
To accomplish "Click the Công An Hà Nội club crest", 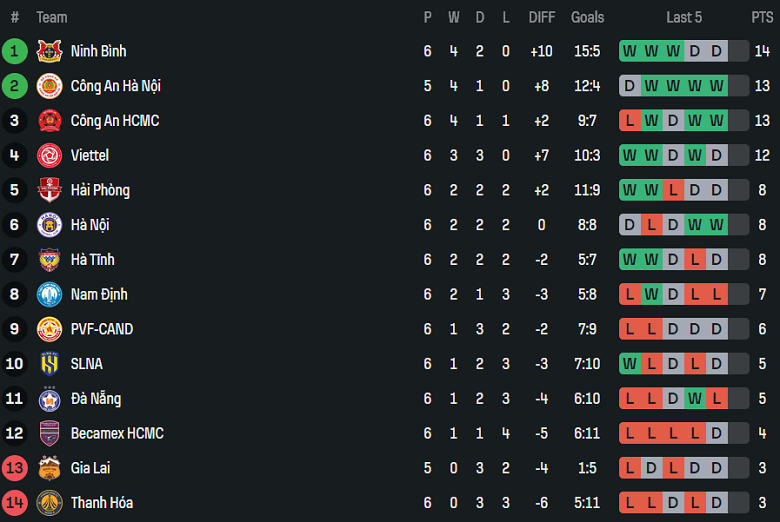I will point(49,86).
